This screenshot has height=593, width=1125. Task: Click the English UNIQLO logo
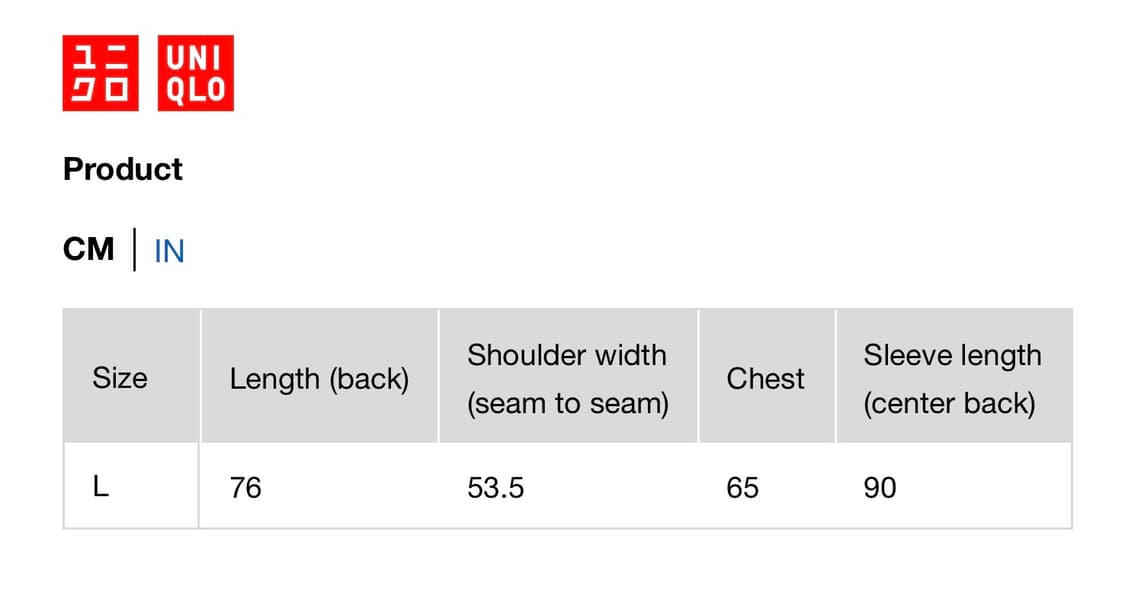[x=195, y=73]
